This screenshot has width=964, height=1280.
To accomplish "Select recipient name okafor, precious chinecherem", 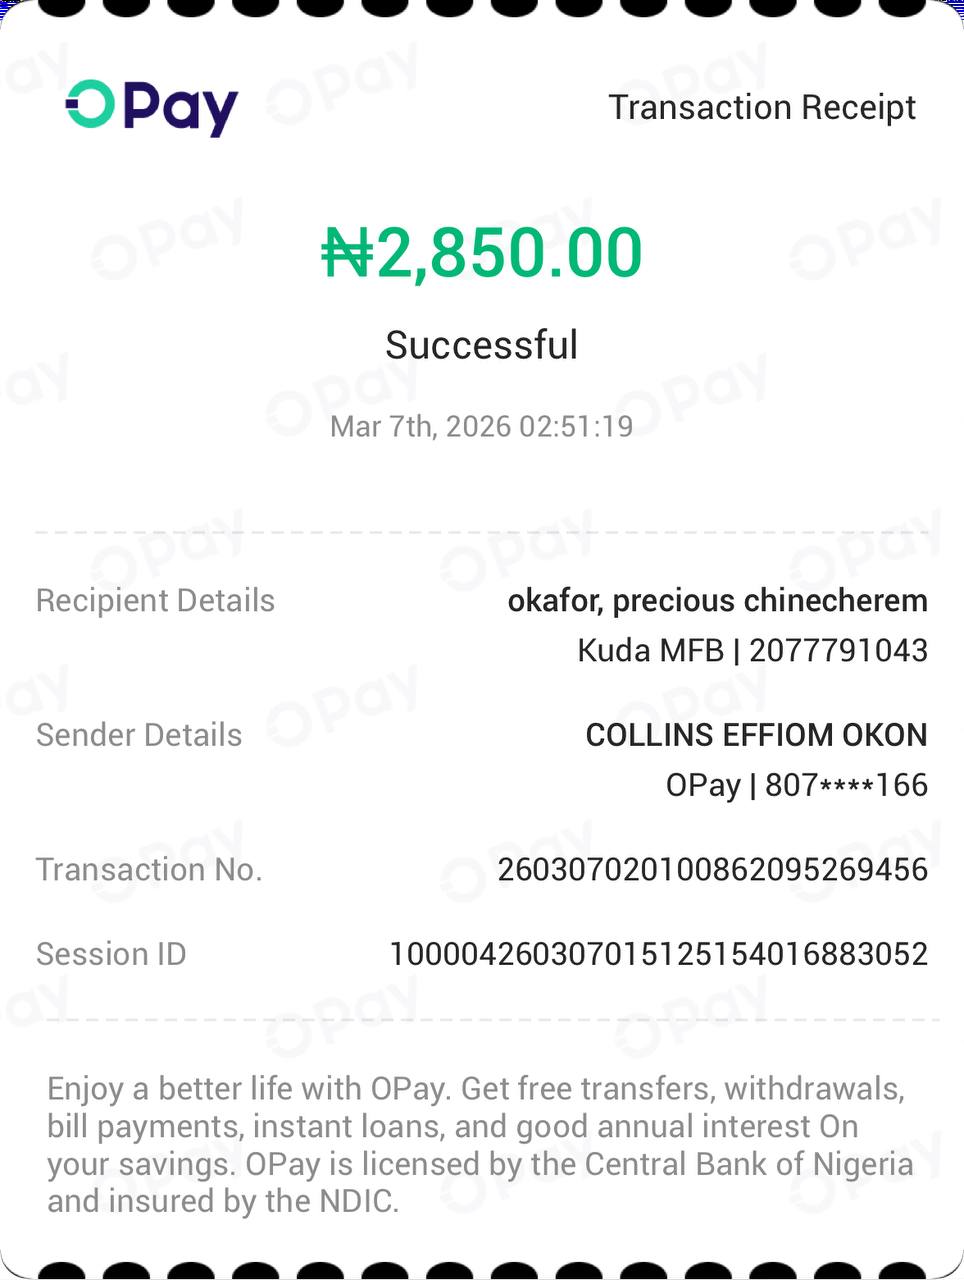I will click(x=717, y=600).
